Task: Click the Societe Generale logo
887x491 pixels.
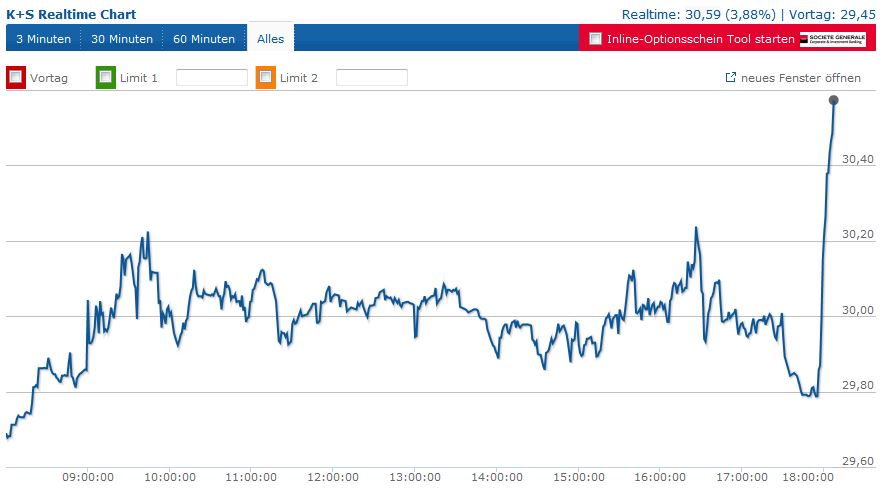Action: point(838,39)
